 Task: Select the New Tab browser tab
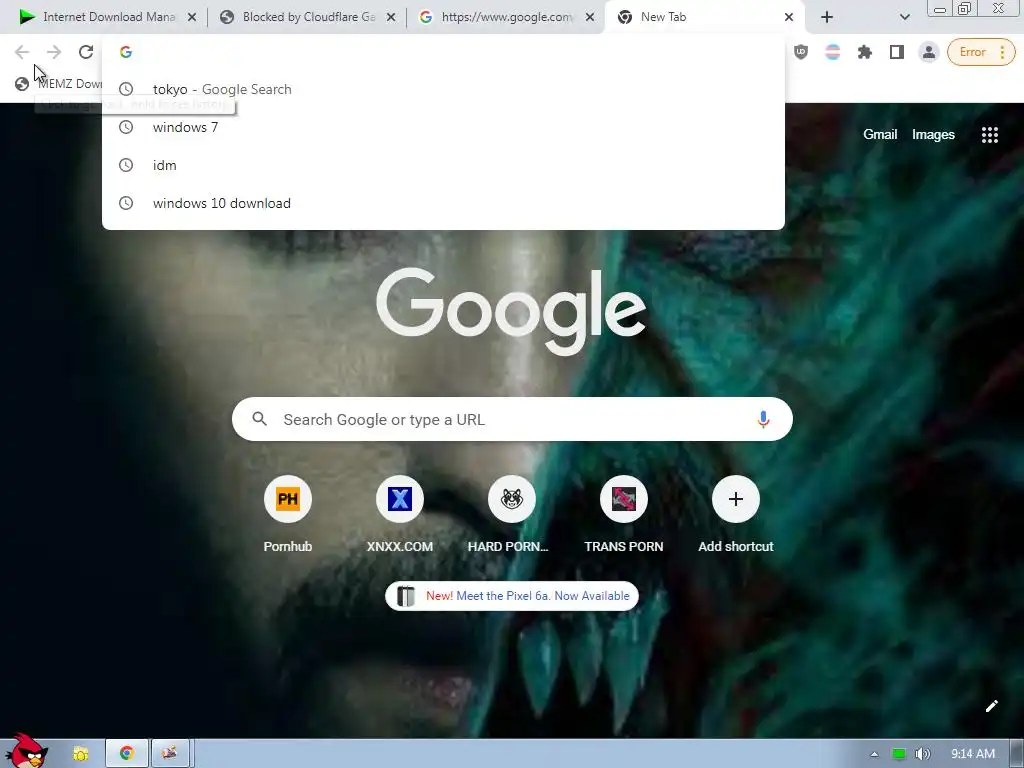click(704, 17)
